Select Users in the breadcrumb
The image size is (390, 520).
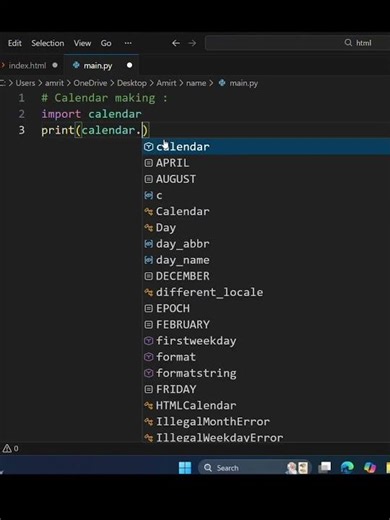pyautogui.click(x=25, y=83)
